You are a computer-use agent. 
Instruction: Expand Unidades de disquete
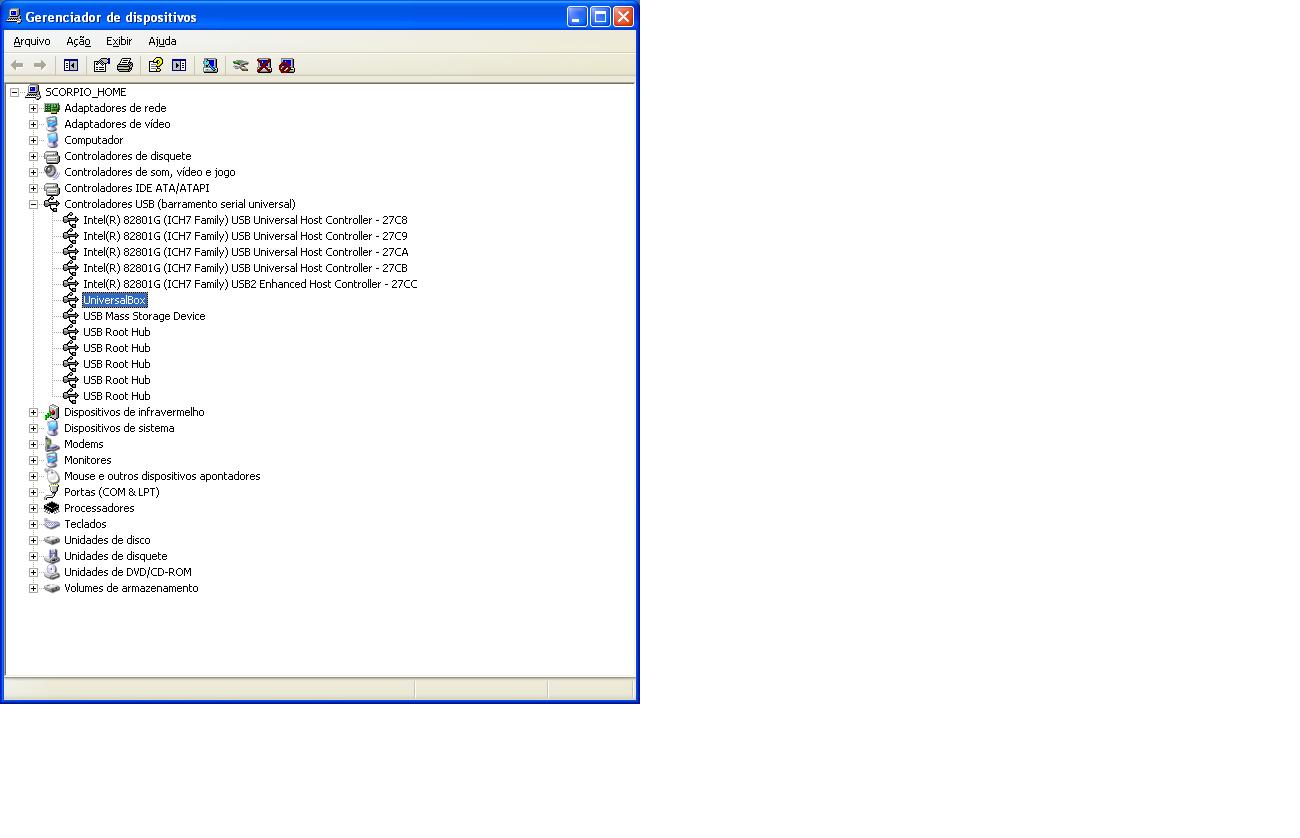click(33, 556)
